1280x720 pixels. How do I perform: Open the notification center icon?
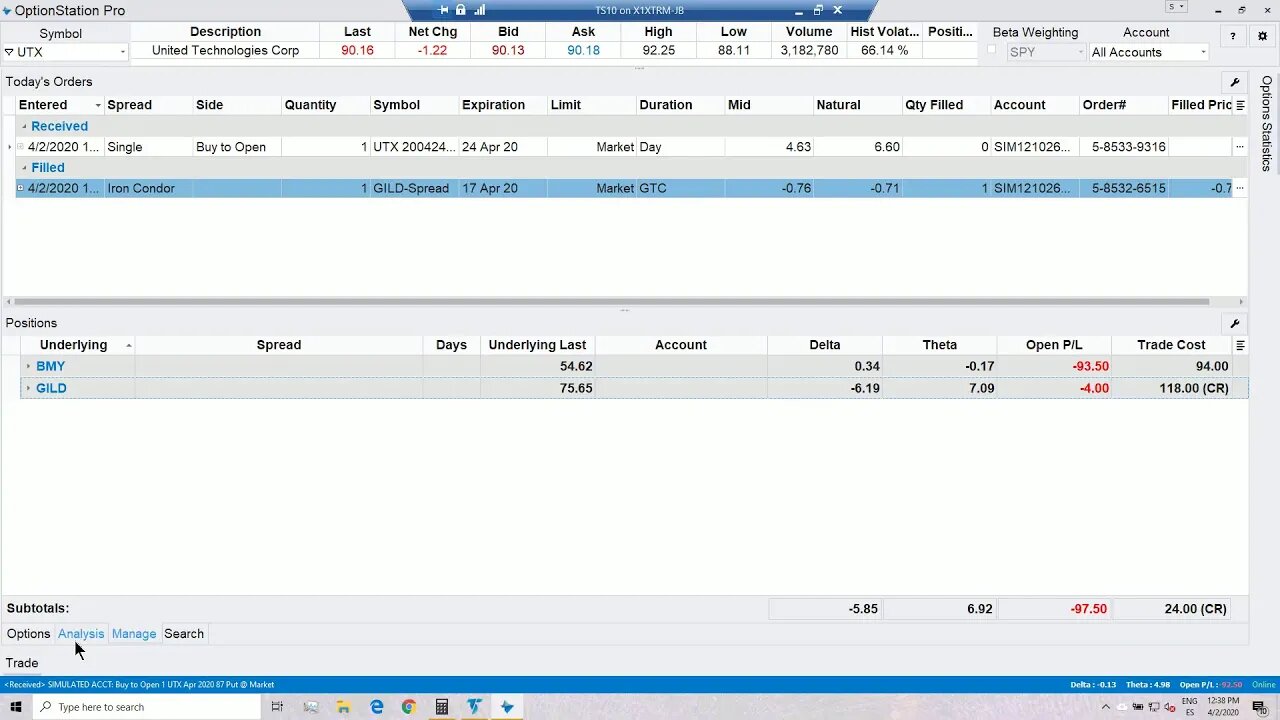click(1261, 707)
